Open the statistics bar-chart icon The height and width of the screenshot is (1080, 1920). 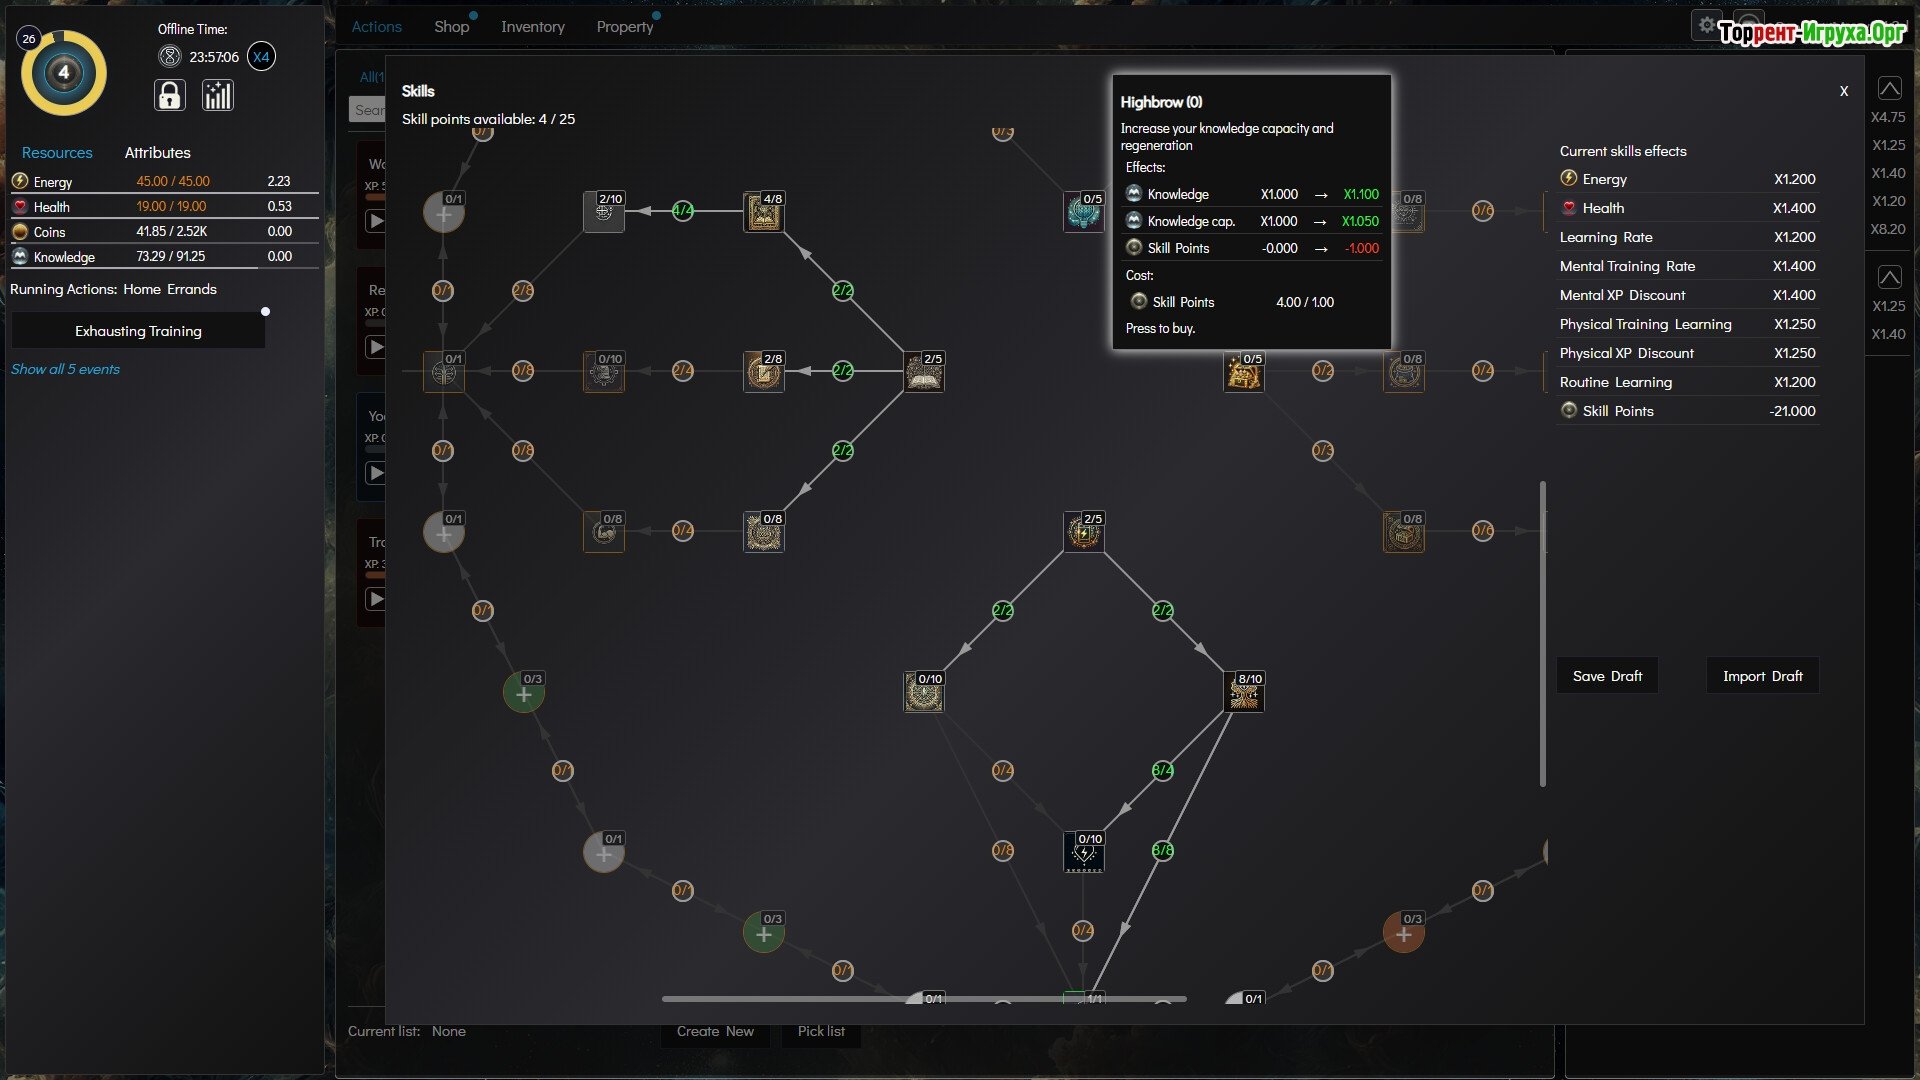(217, 96)
